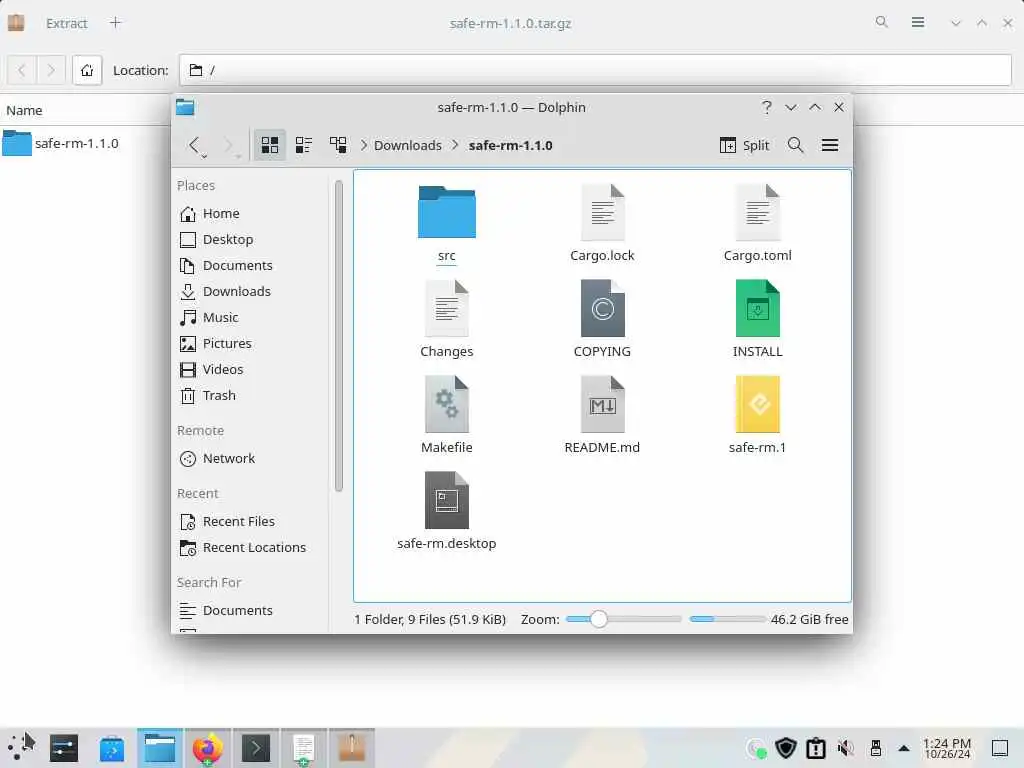Open the src folder in Dolphin
1024x768 pixels.
(447, 212)
